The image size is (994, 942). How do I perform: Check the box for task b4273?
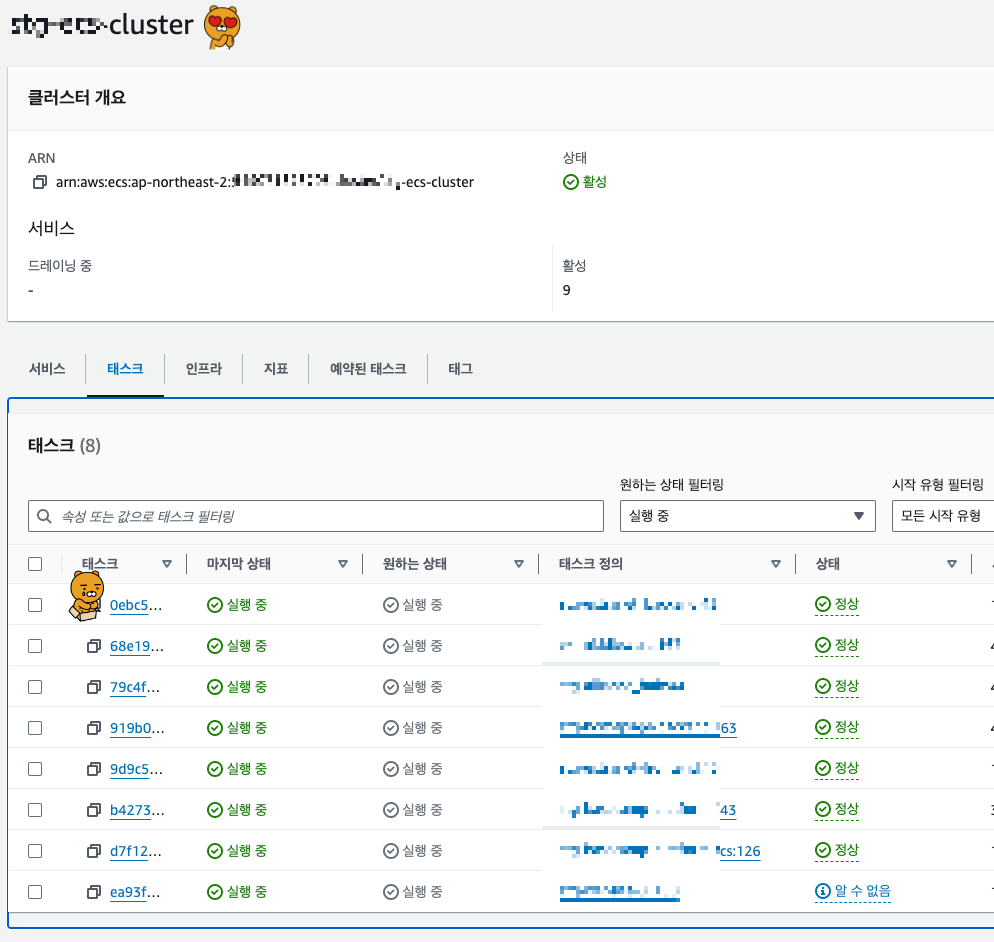[35, 810]
